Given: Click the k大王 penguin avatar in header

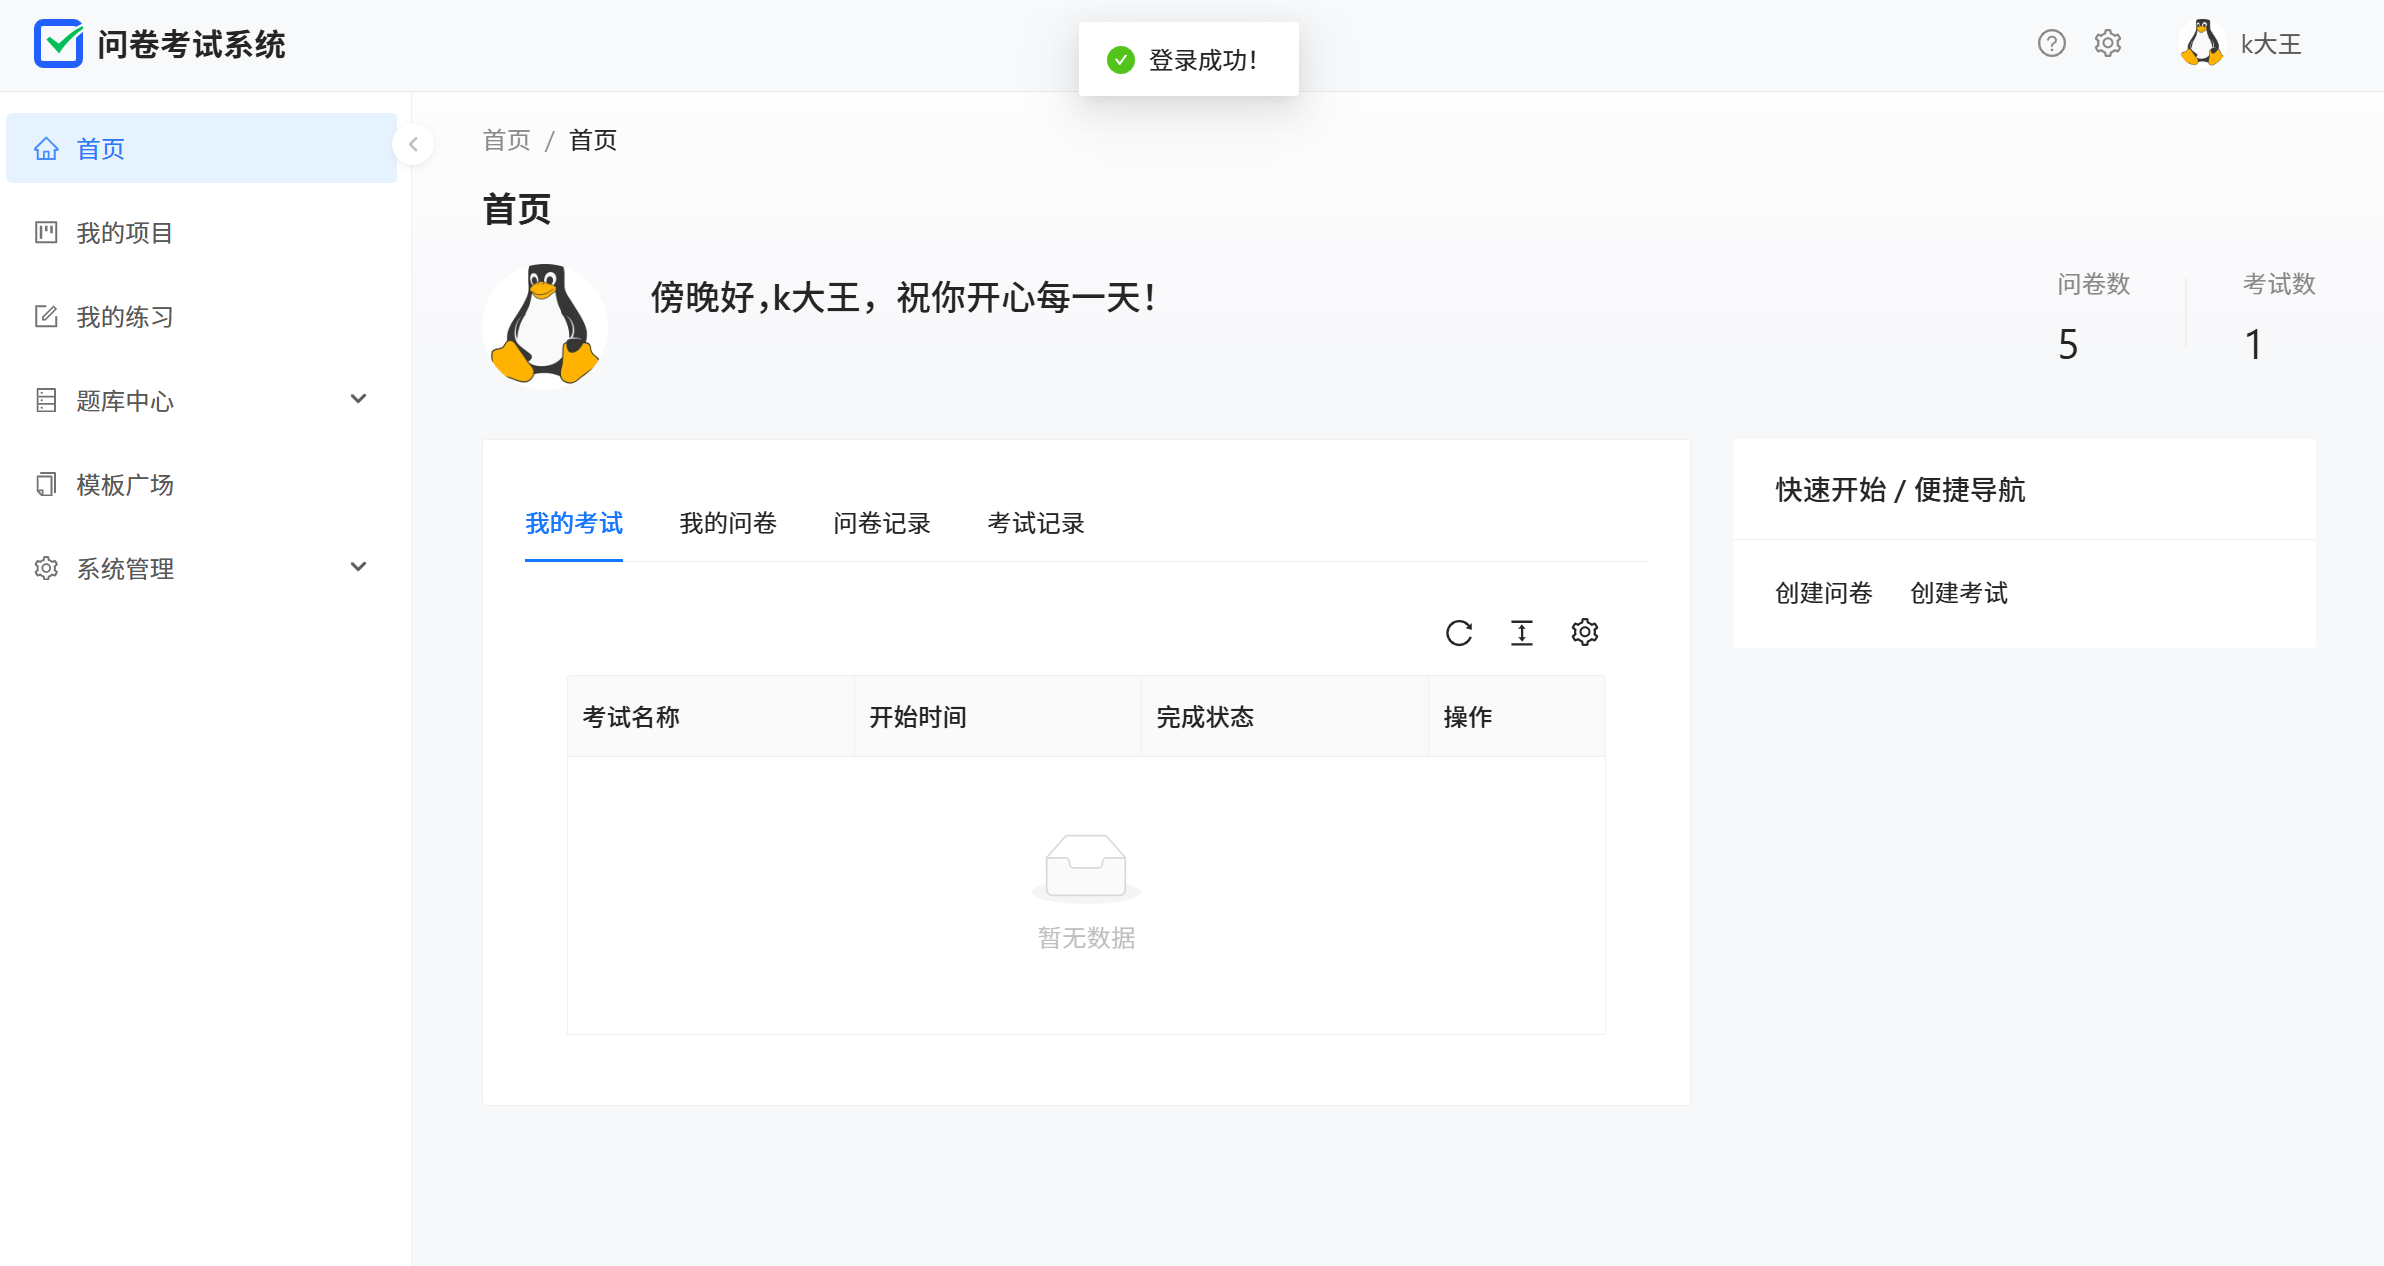Looking at the screenshot, I should tap(2202, 44).
